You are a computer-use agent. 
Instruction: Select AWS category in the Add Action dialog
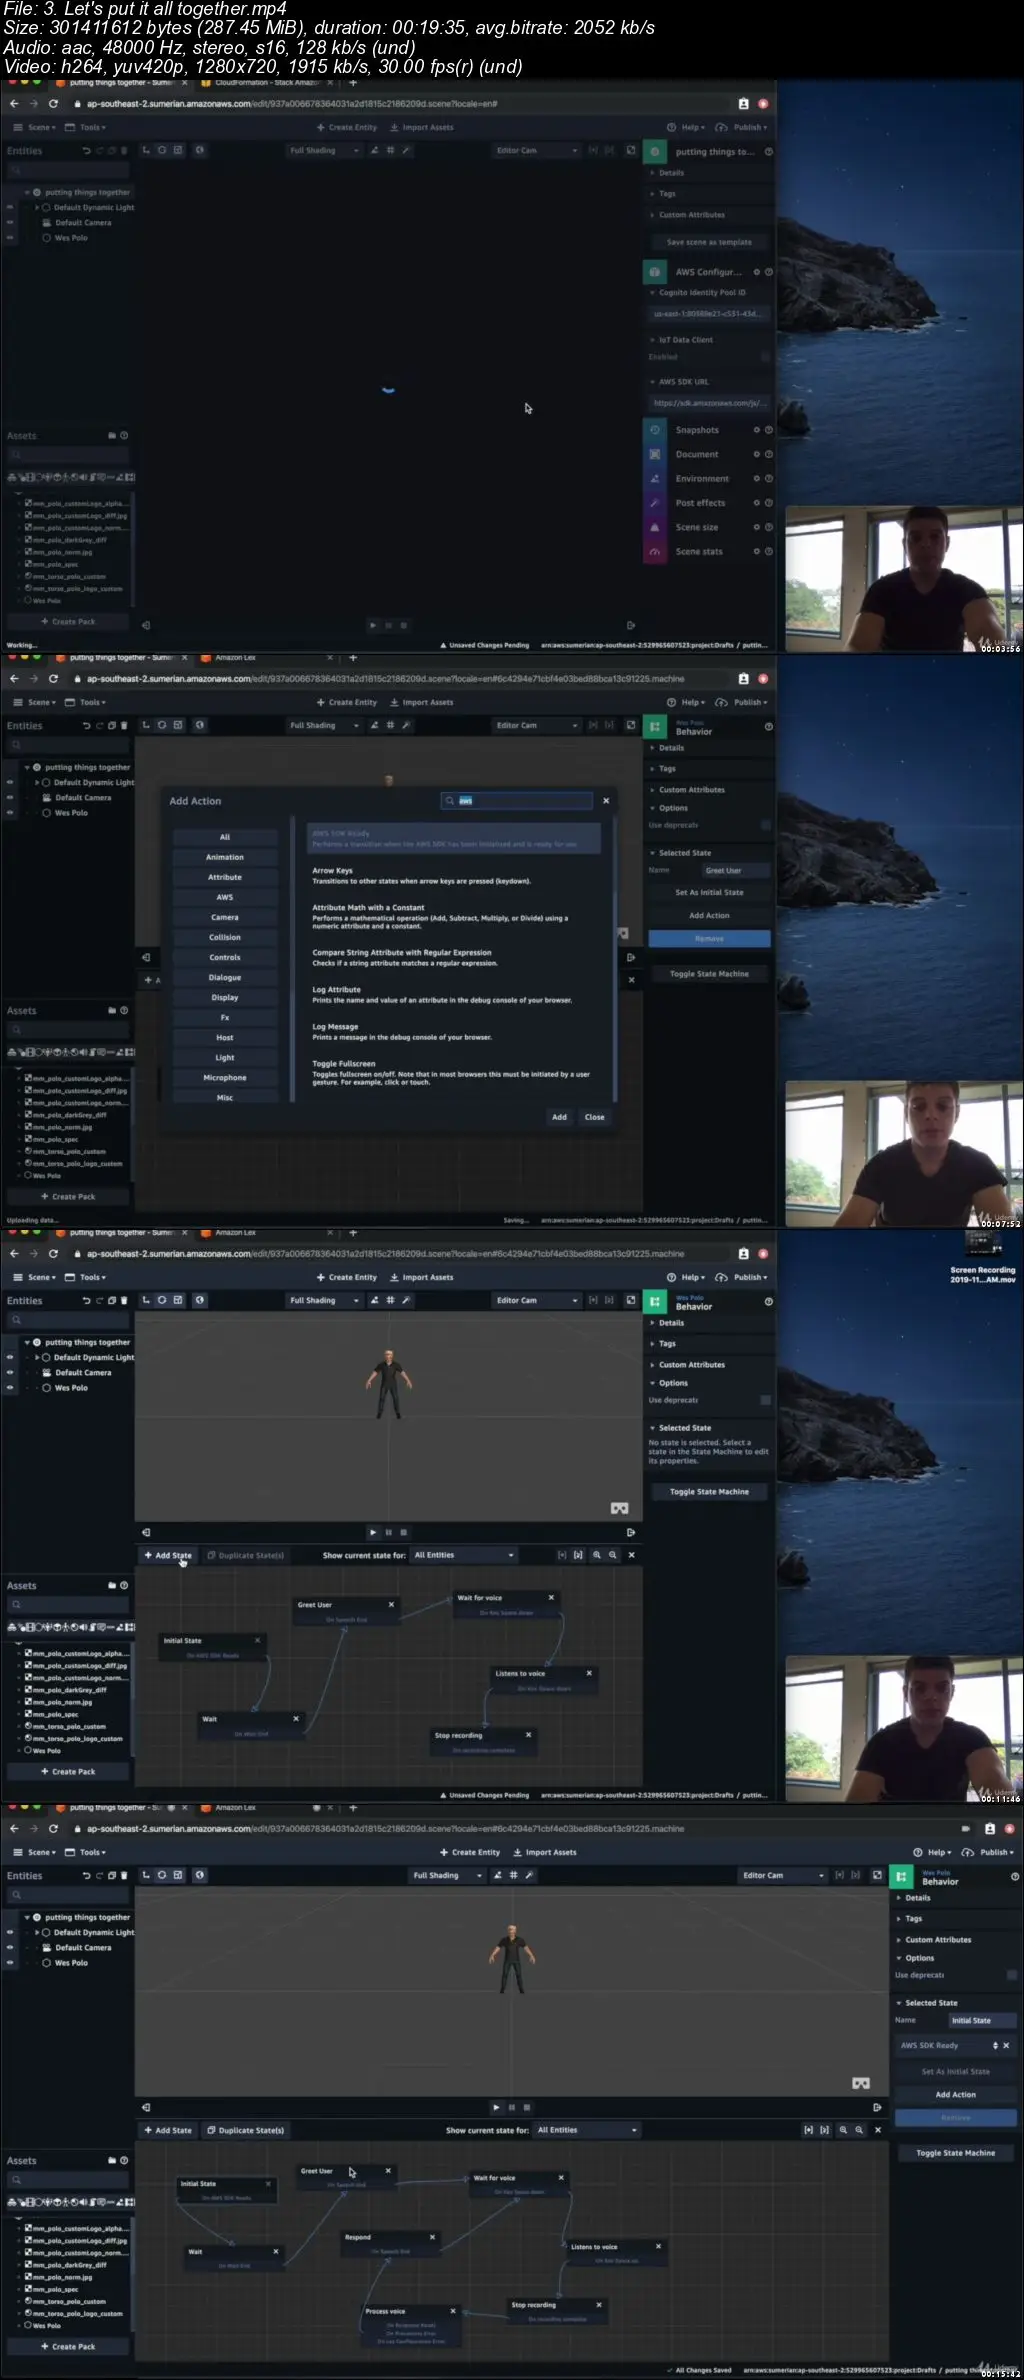(225, 897)
